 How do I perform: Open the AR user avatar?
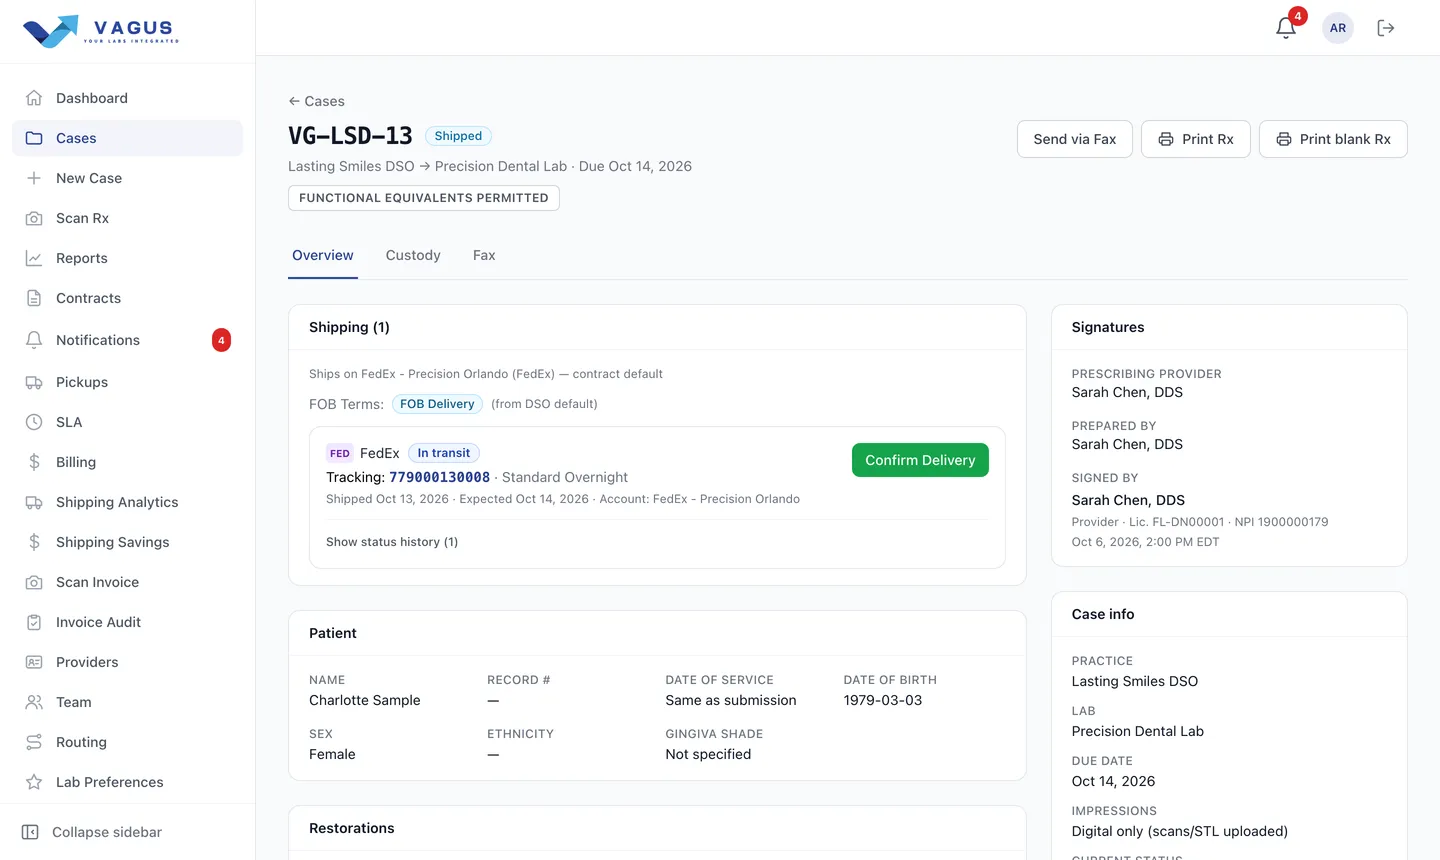point(1338,28)
